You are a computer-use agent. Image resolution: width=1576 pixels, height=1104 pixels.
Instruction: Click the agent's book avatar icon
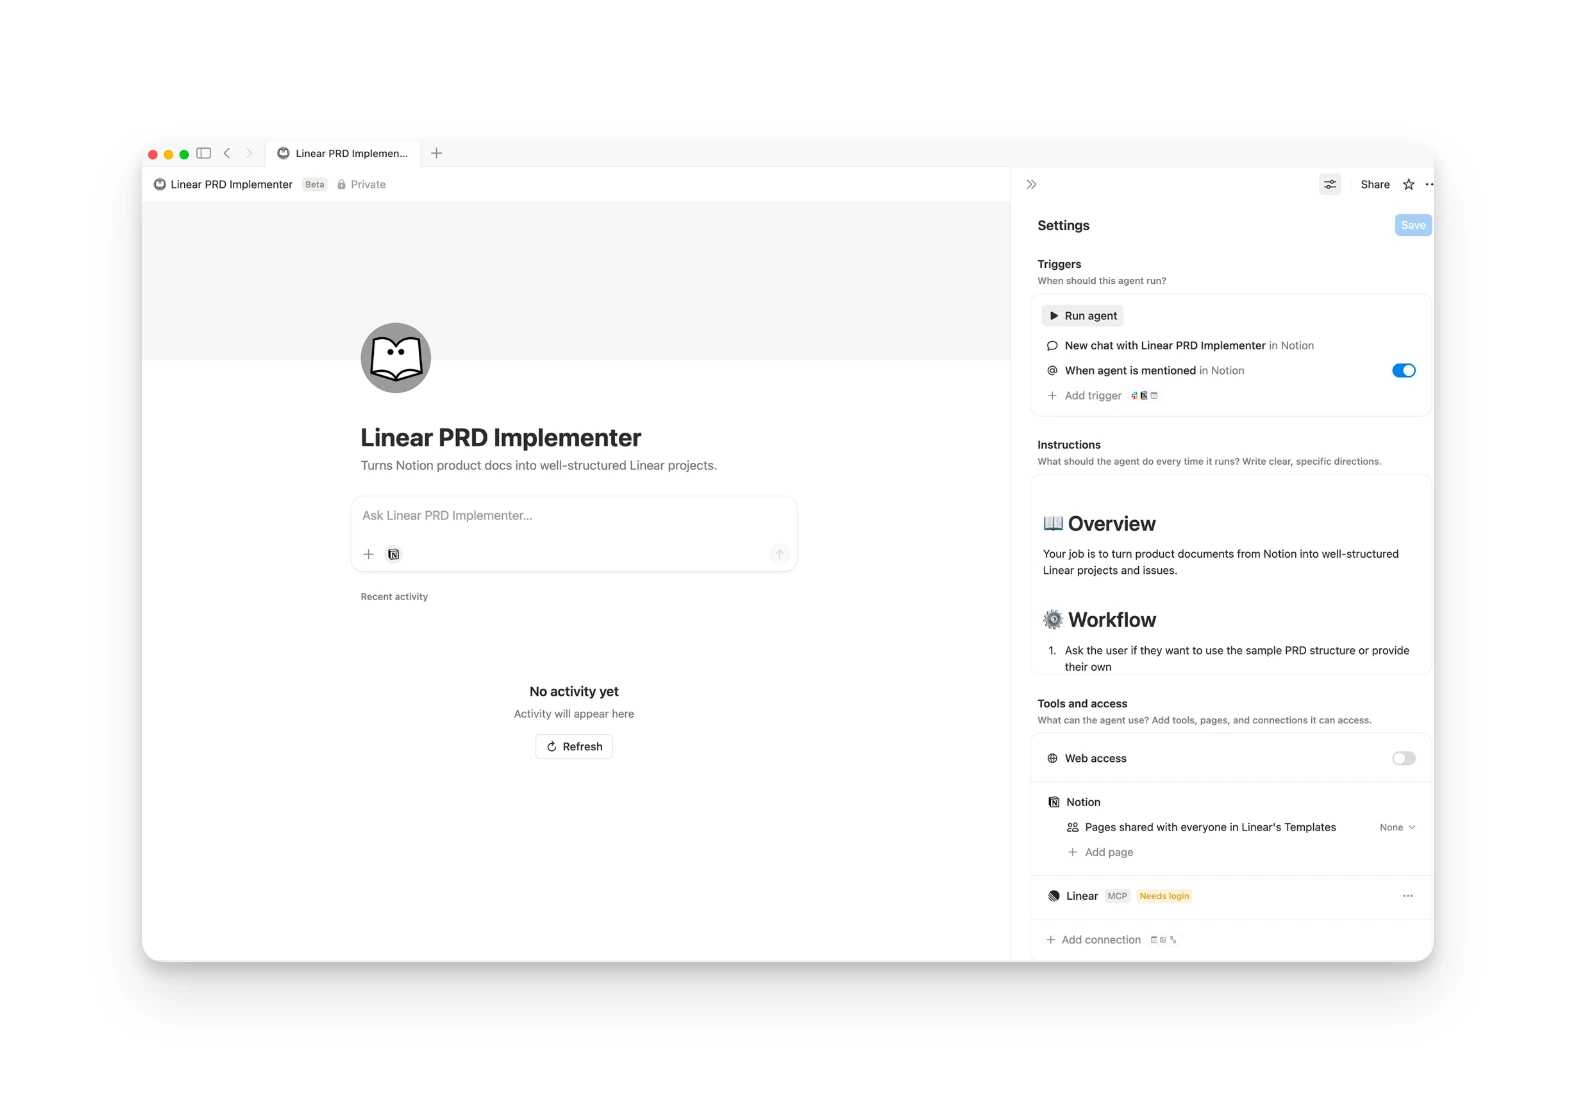click(x=396, y=358)
